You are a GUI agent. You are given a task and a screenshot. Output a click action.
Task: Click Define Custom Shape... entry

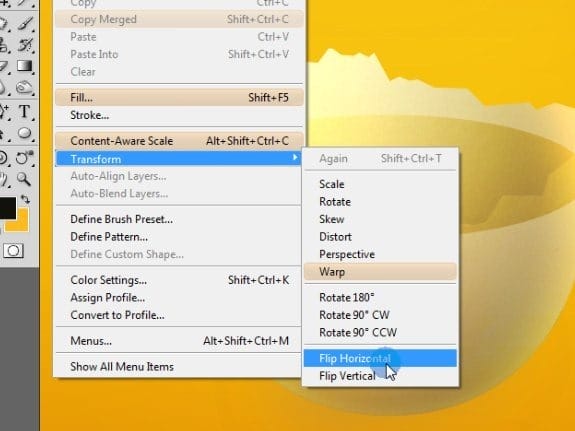(x=178, y=254)
